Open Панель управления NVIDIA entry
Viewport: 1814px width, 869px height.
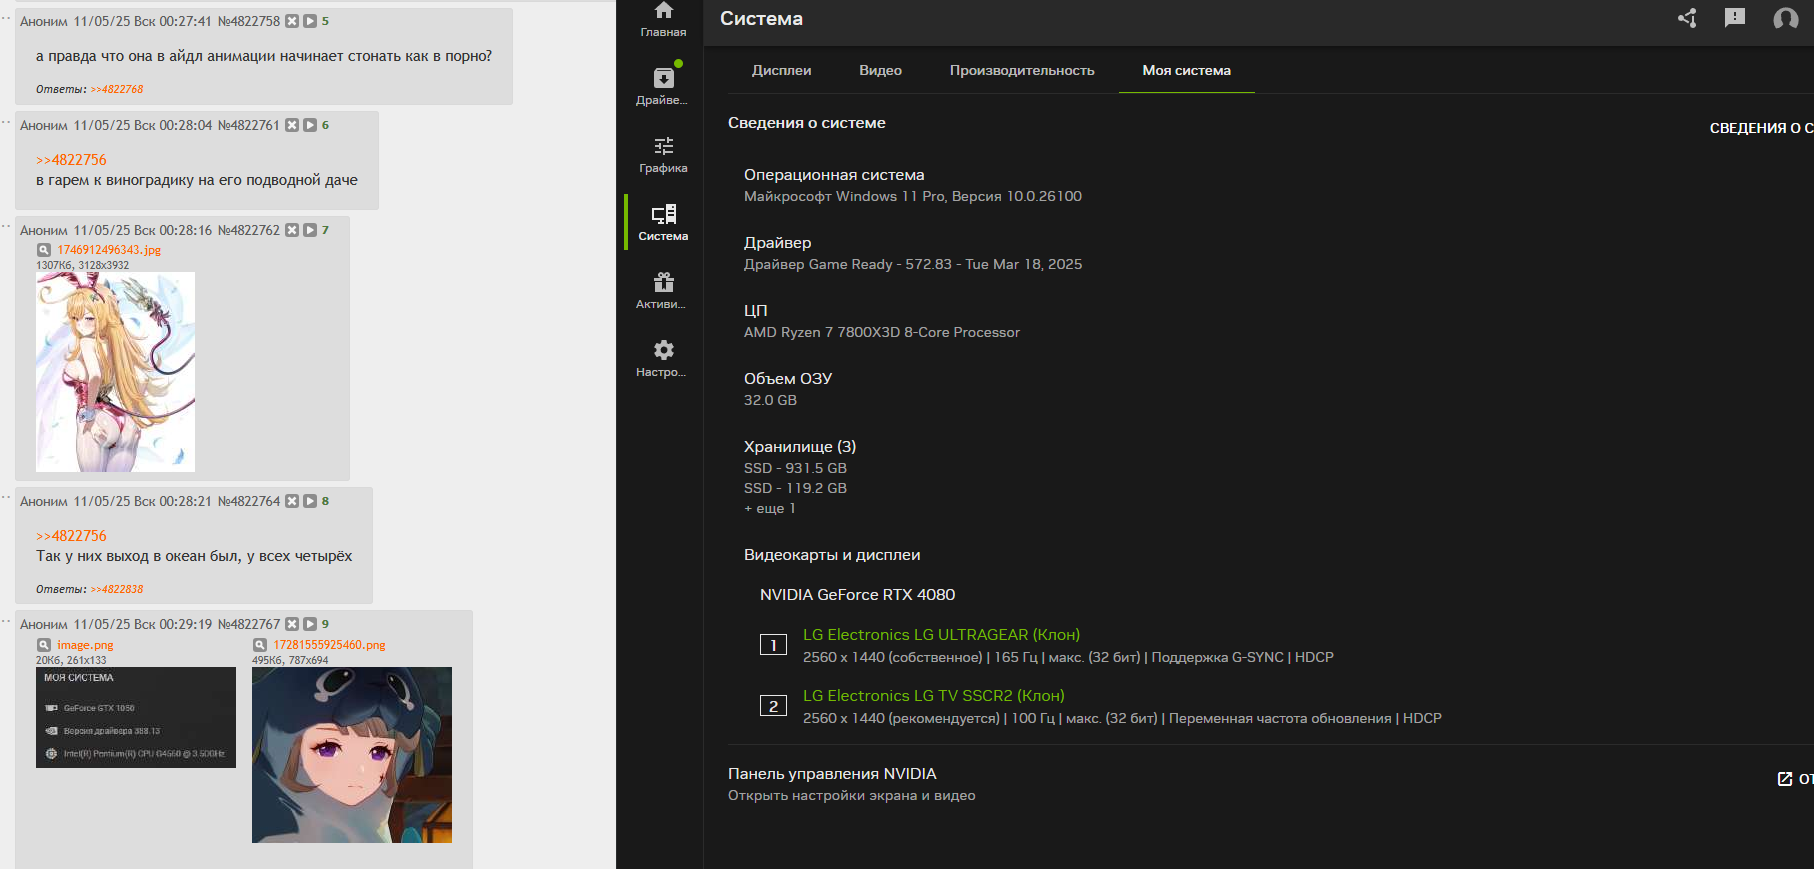pos(832,773)
